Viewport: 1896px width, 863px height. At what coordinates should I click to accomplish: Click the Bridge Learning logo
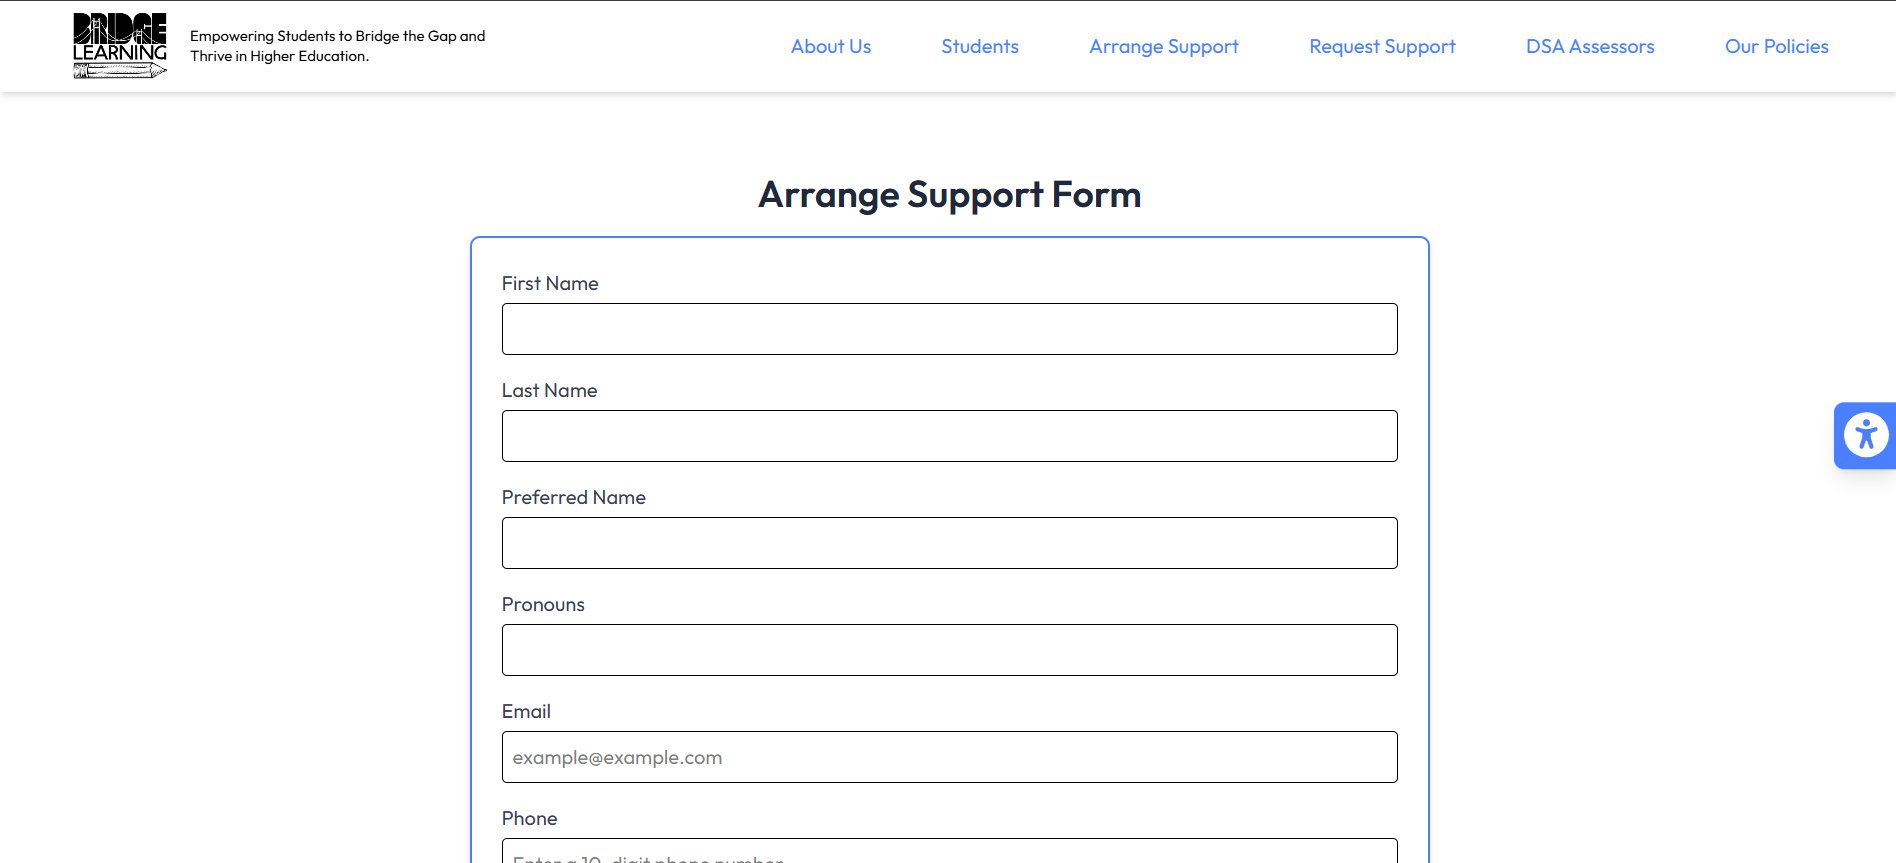(120, 46)
